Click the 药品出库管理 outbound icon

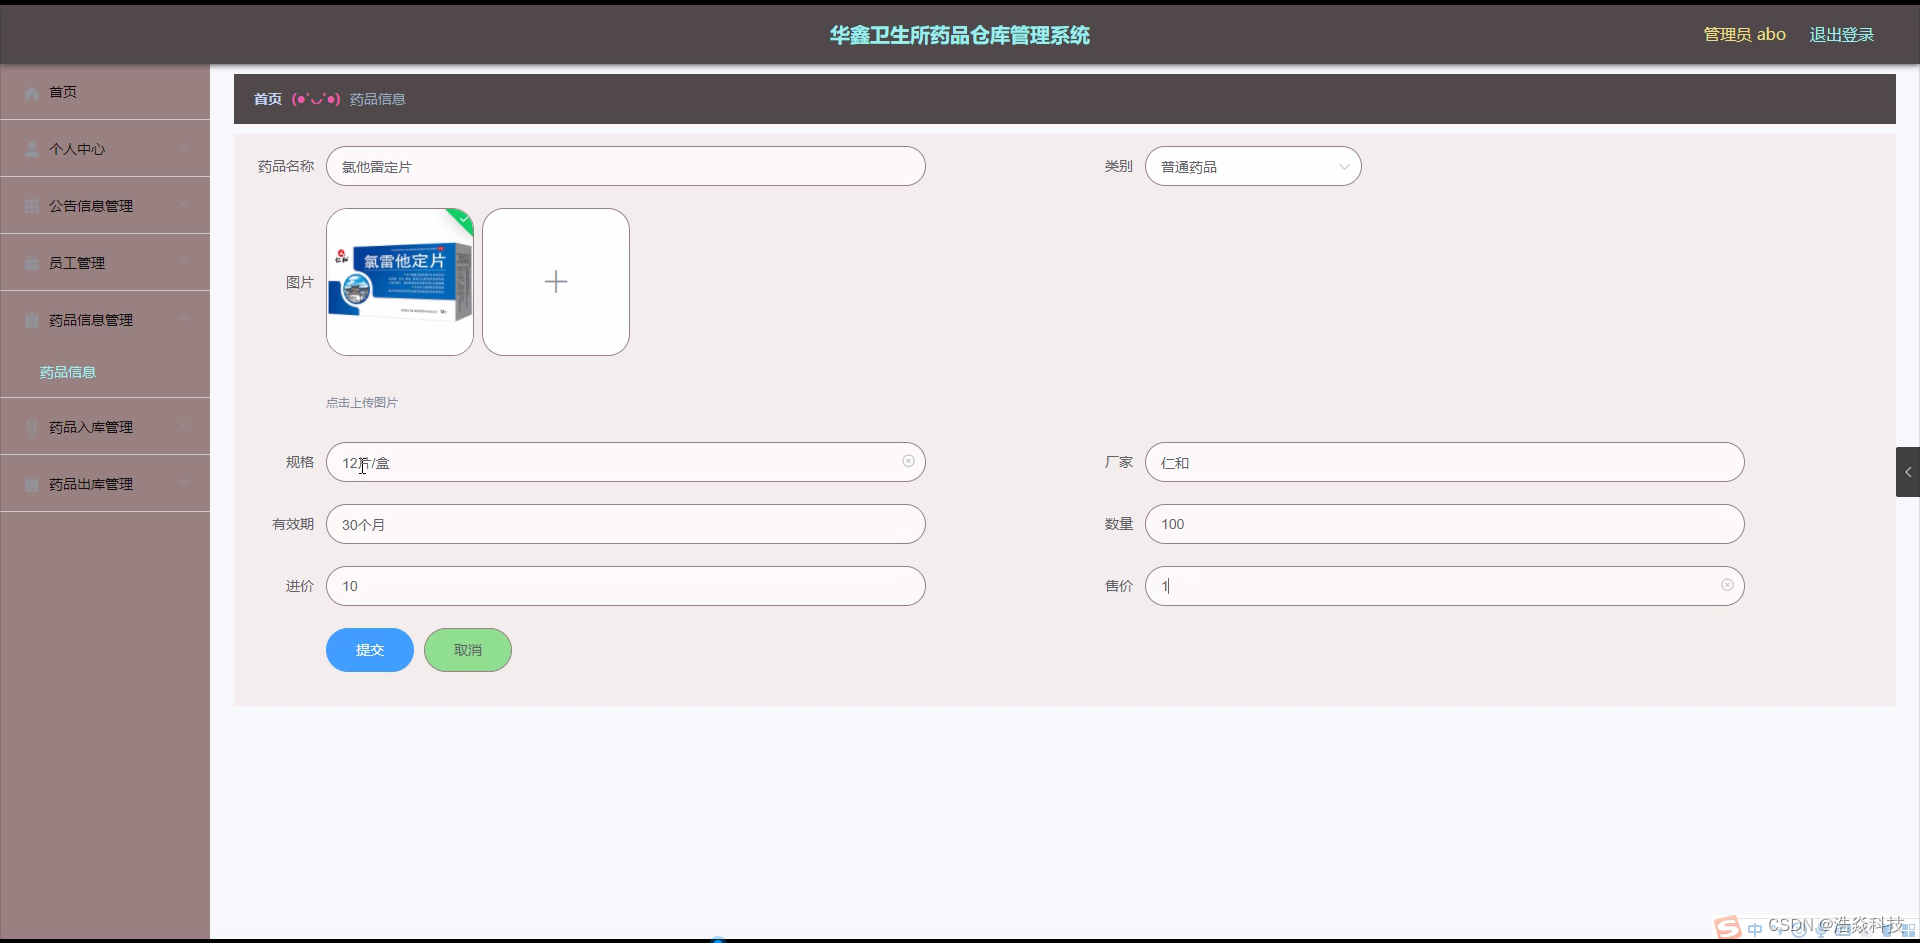point(30,483)
